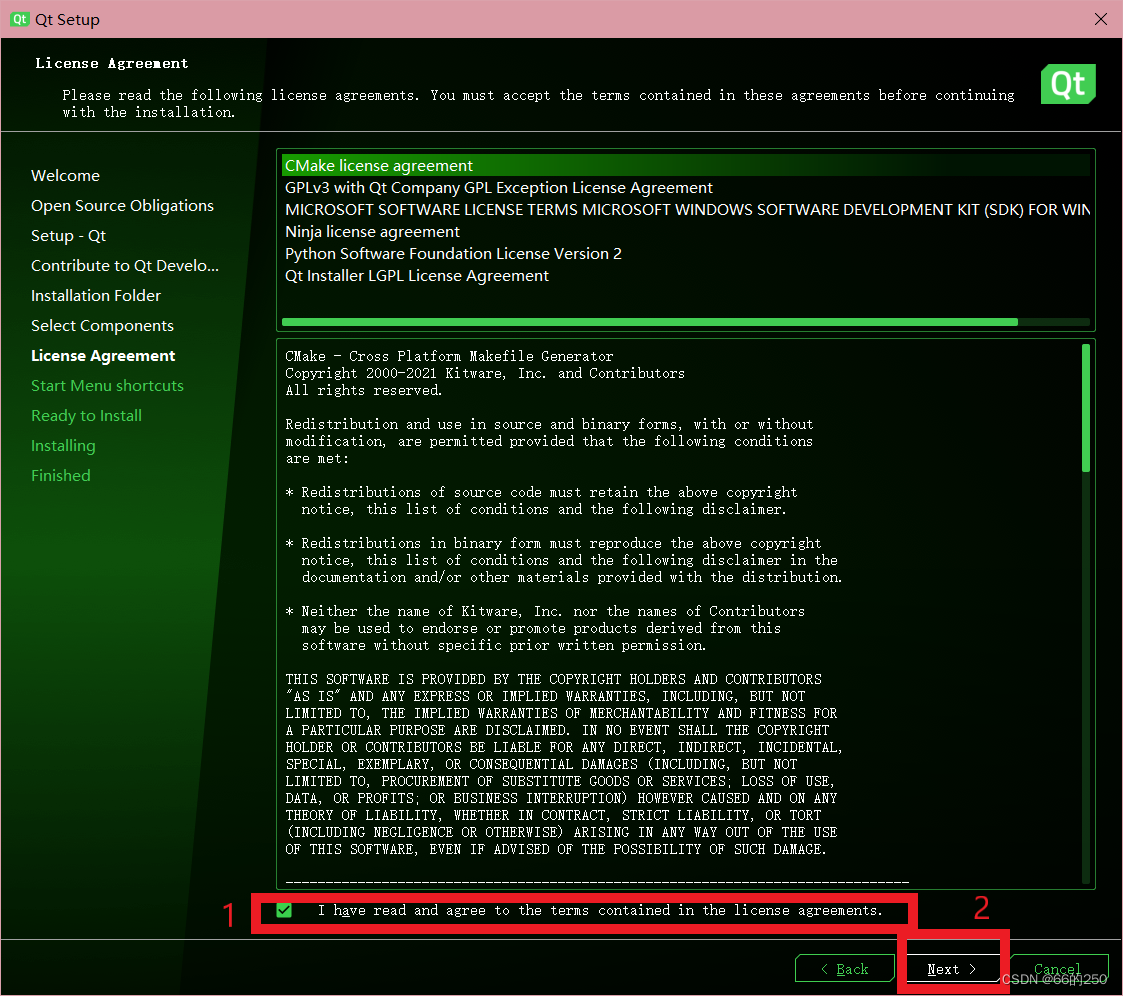Cancel the Qt installation
The height and width of the screenshot is (996, 1123).
[x=1059, y=969]
